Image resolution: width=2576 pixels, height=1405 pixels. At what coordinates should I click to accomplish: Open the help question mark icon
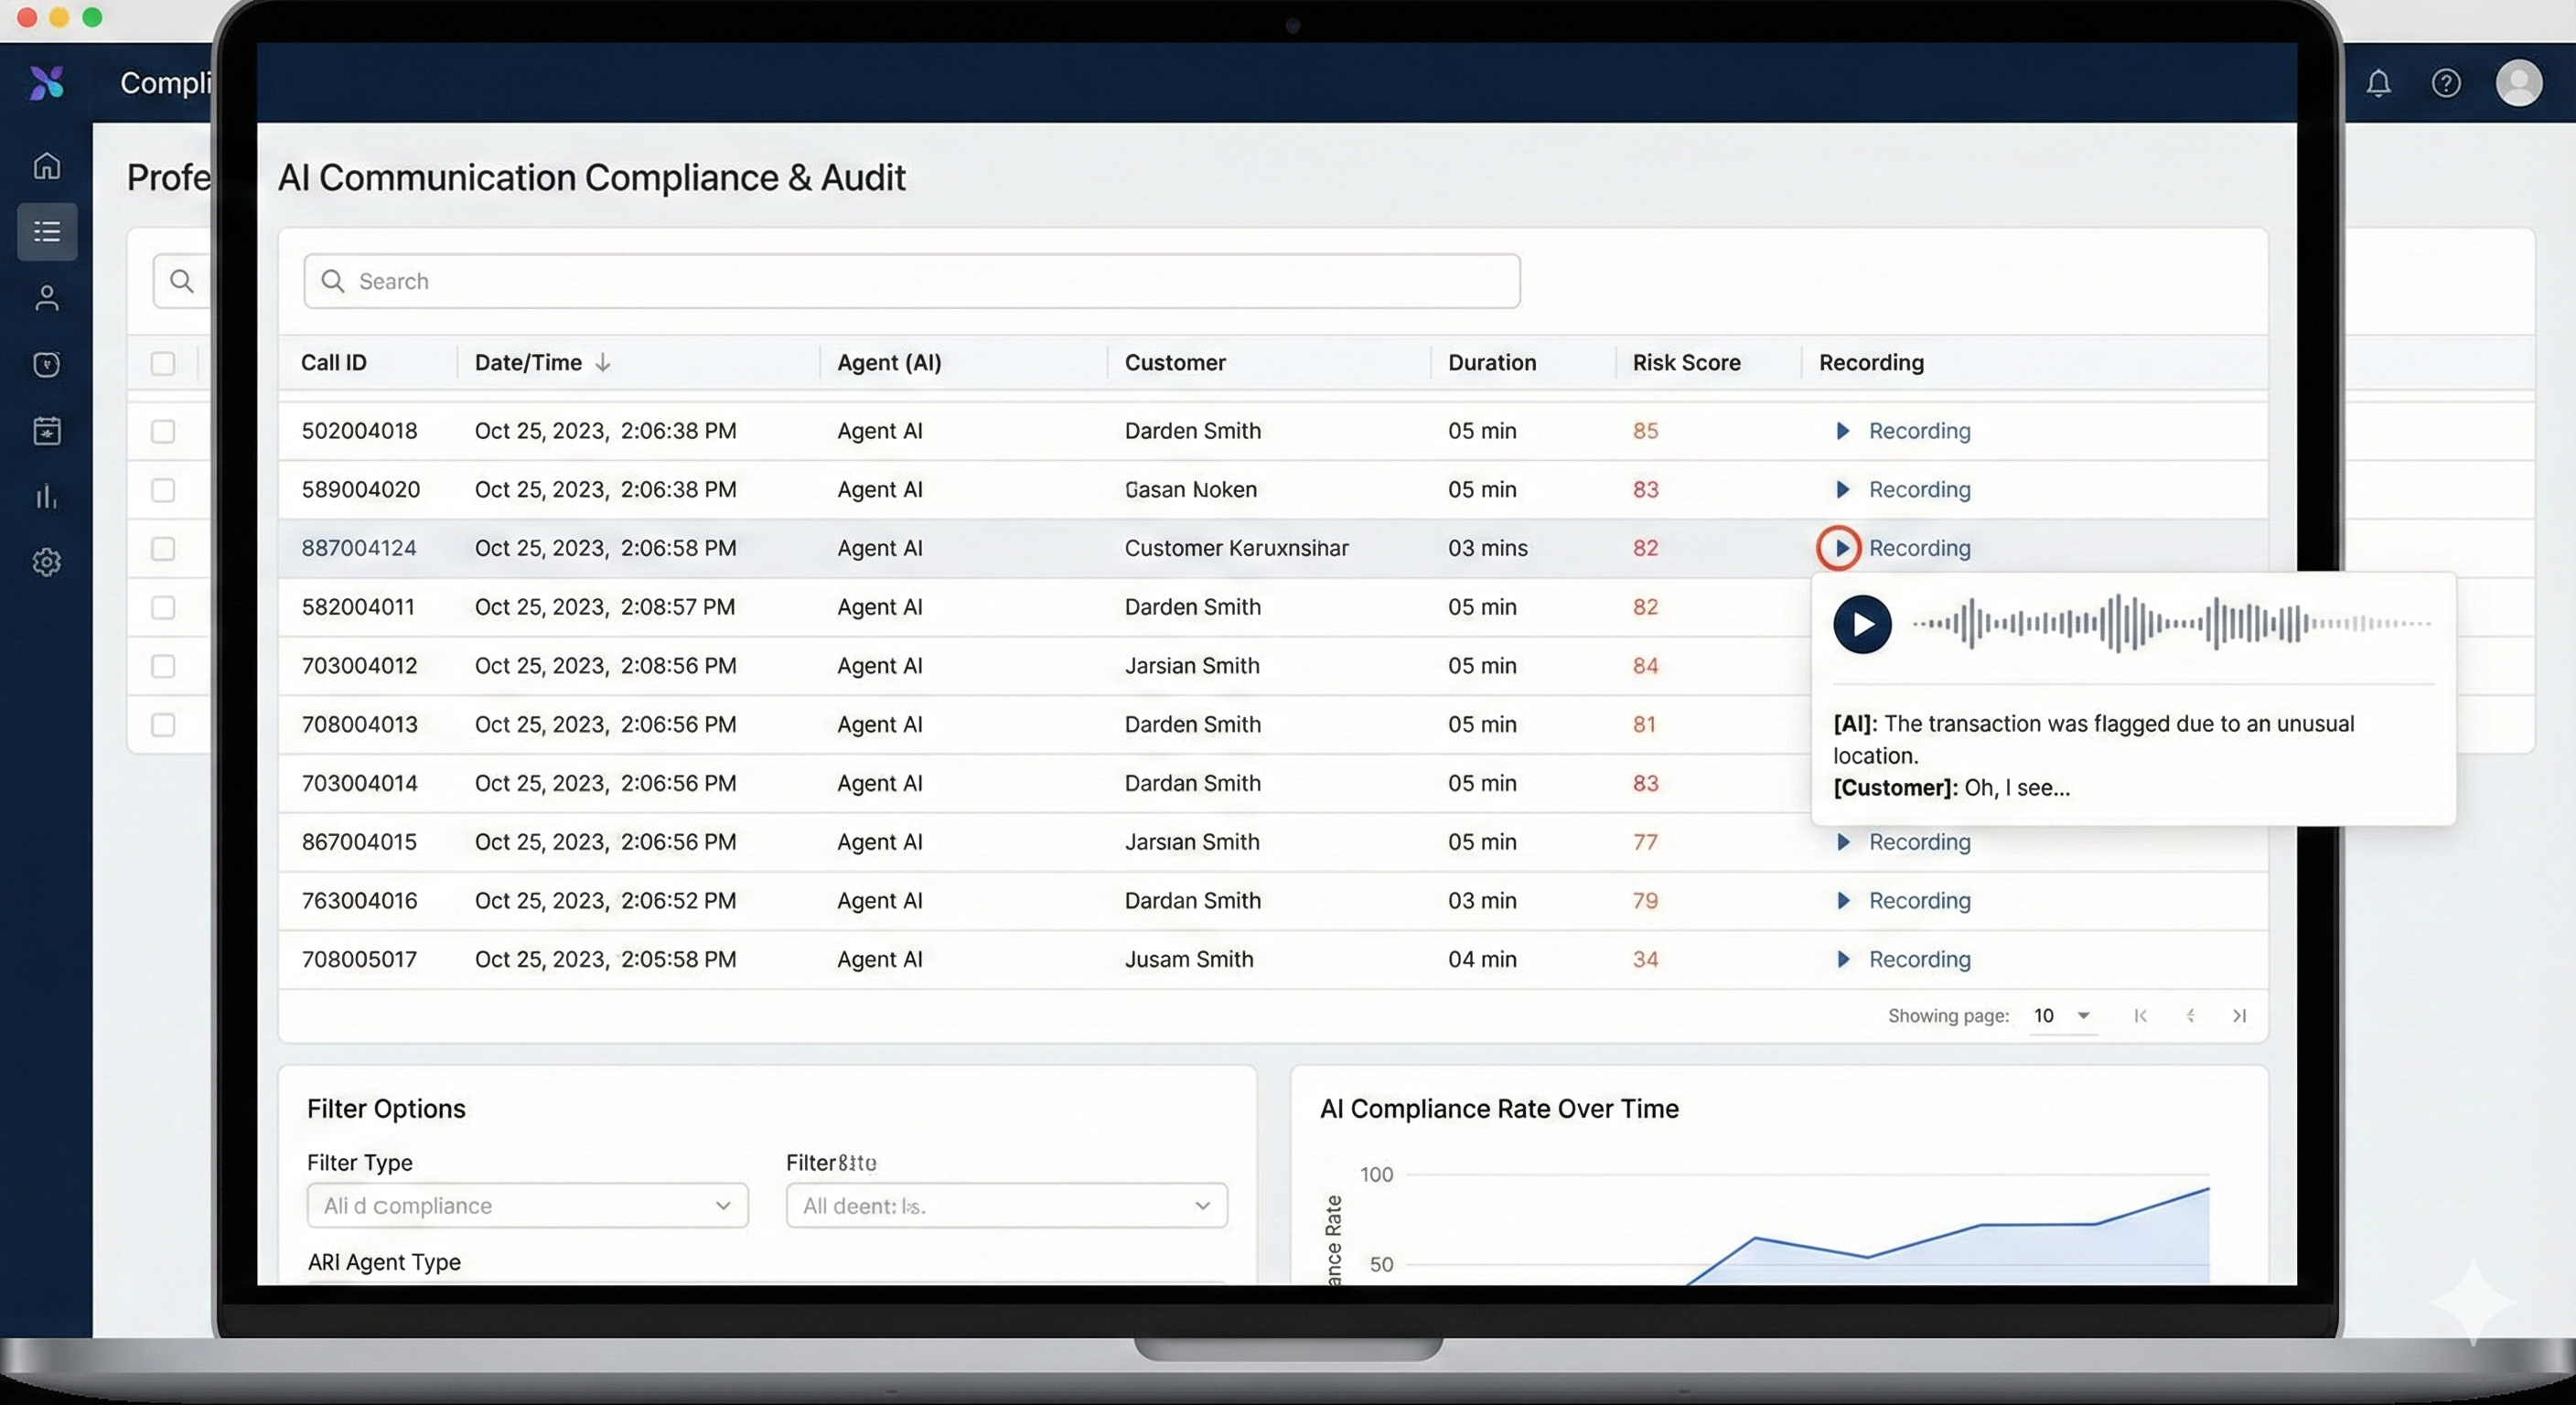tap(2446, 83)
